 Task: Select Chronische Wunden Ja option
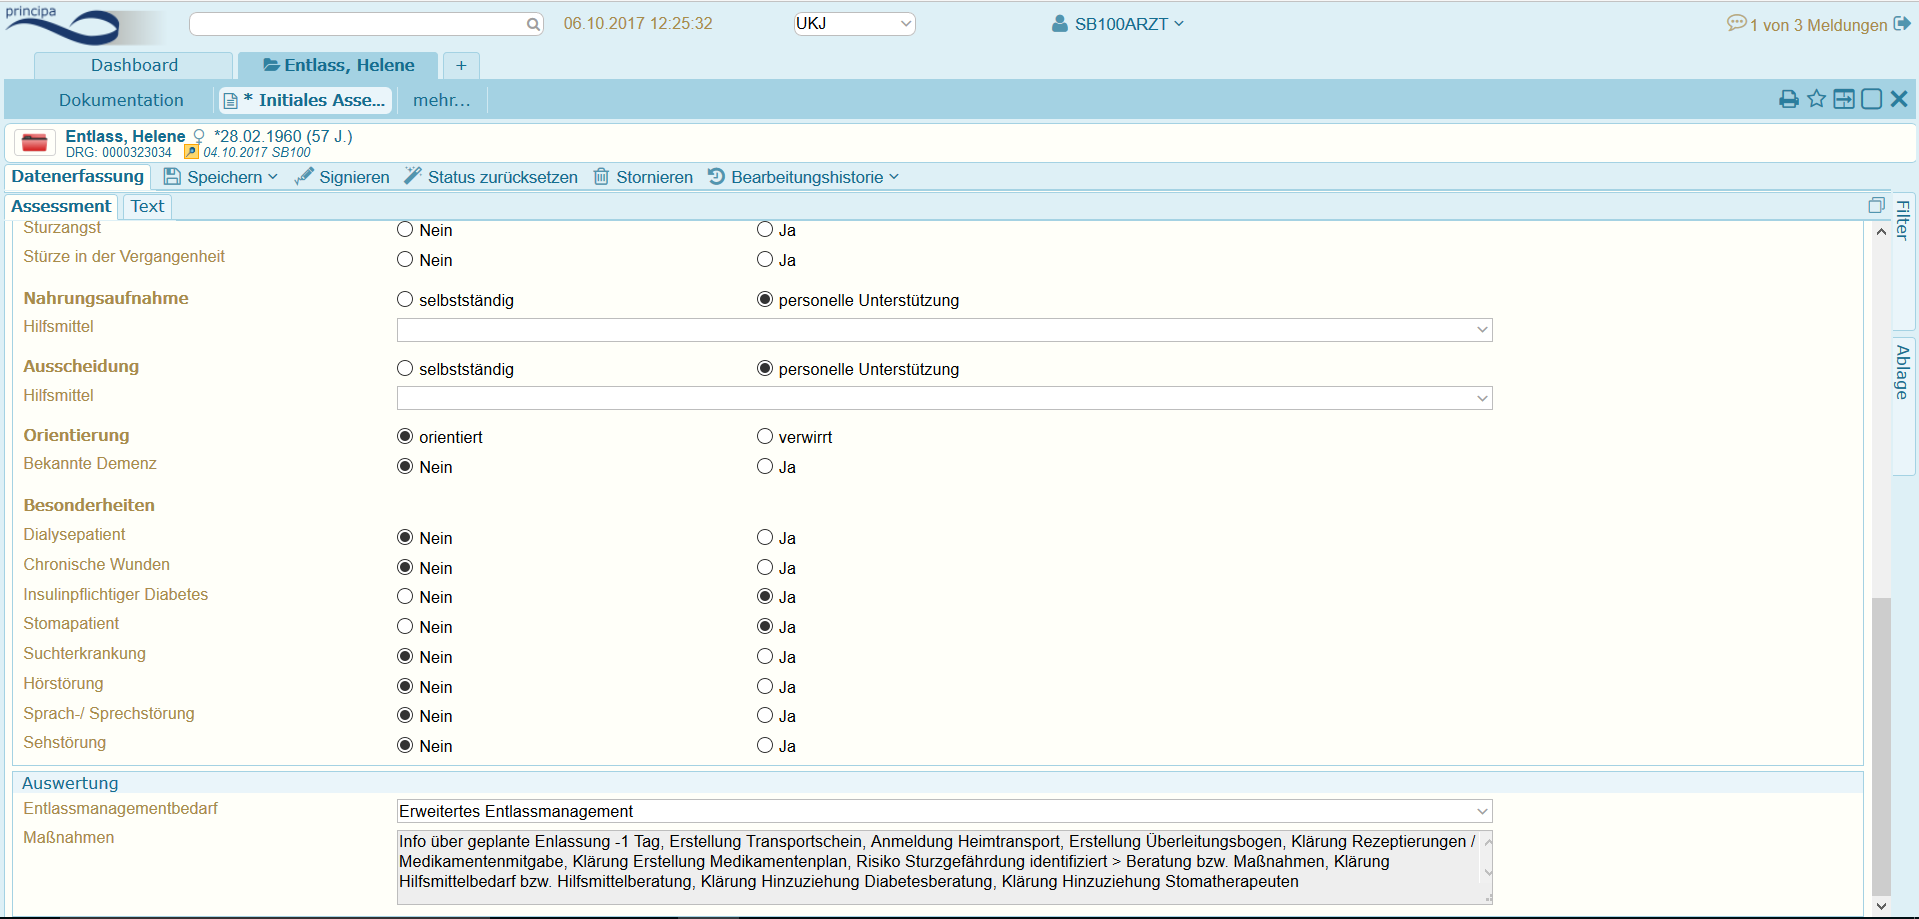pos(765,567)
